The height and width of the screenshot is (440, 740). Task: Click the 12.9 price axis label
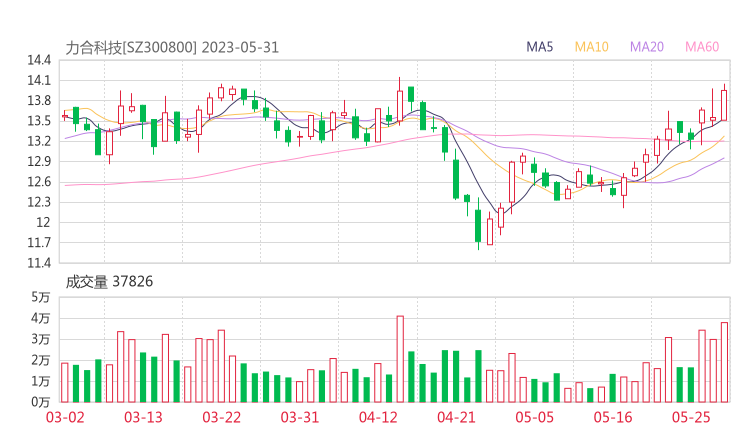[39, 161]
